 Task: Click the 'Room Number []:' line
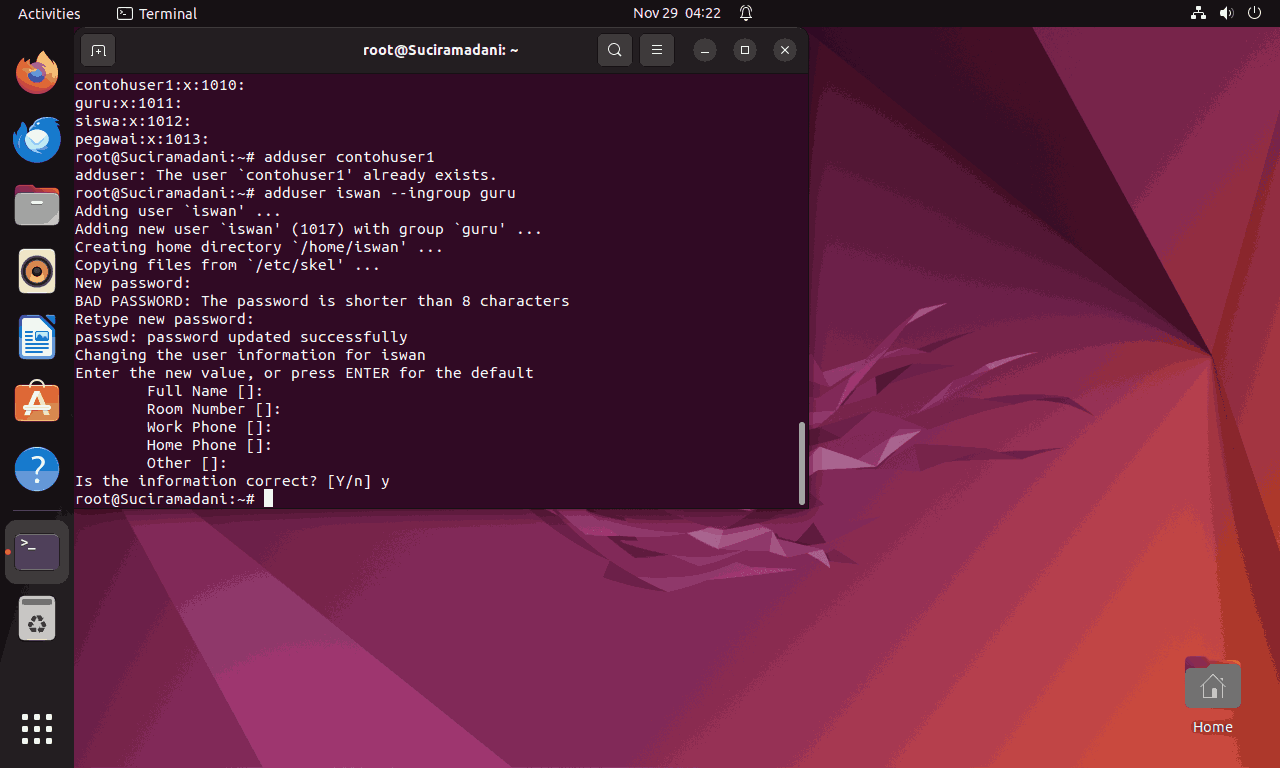point(214,409)
